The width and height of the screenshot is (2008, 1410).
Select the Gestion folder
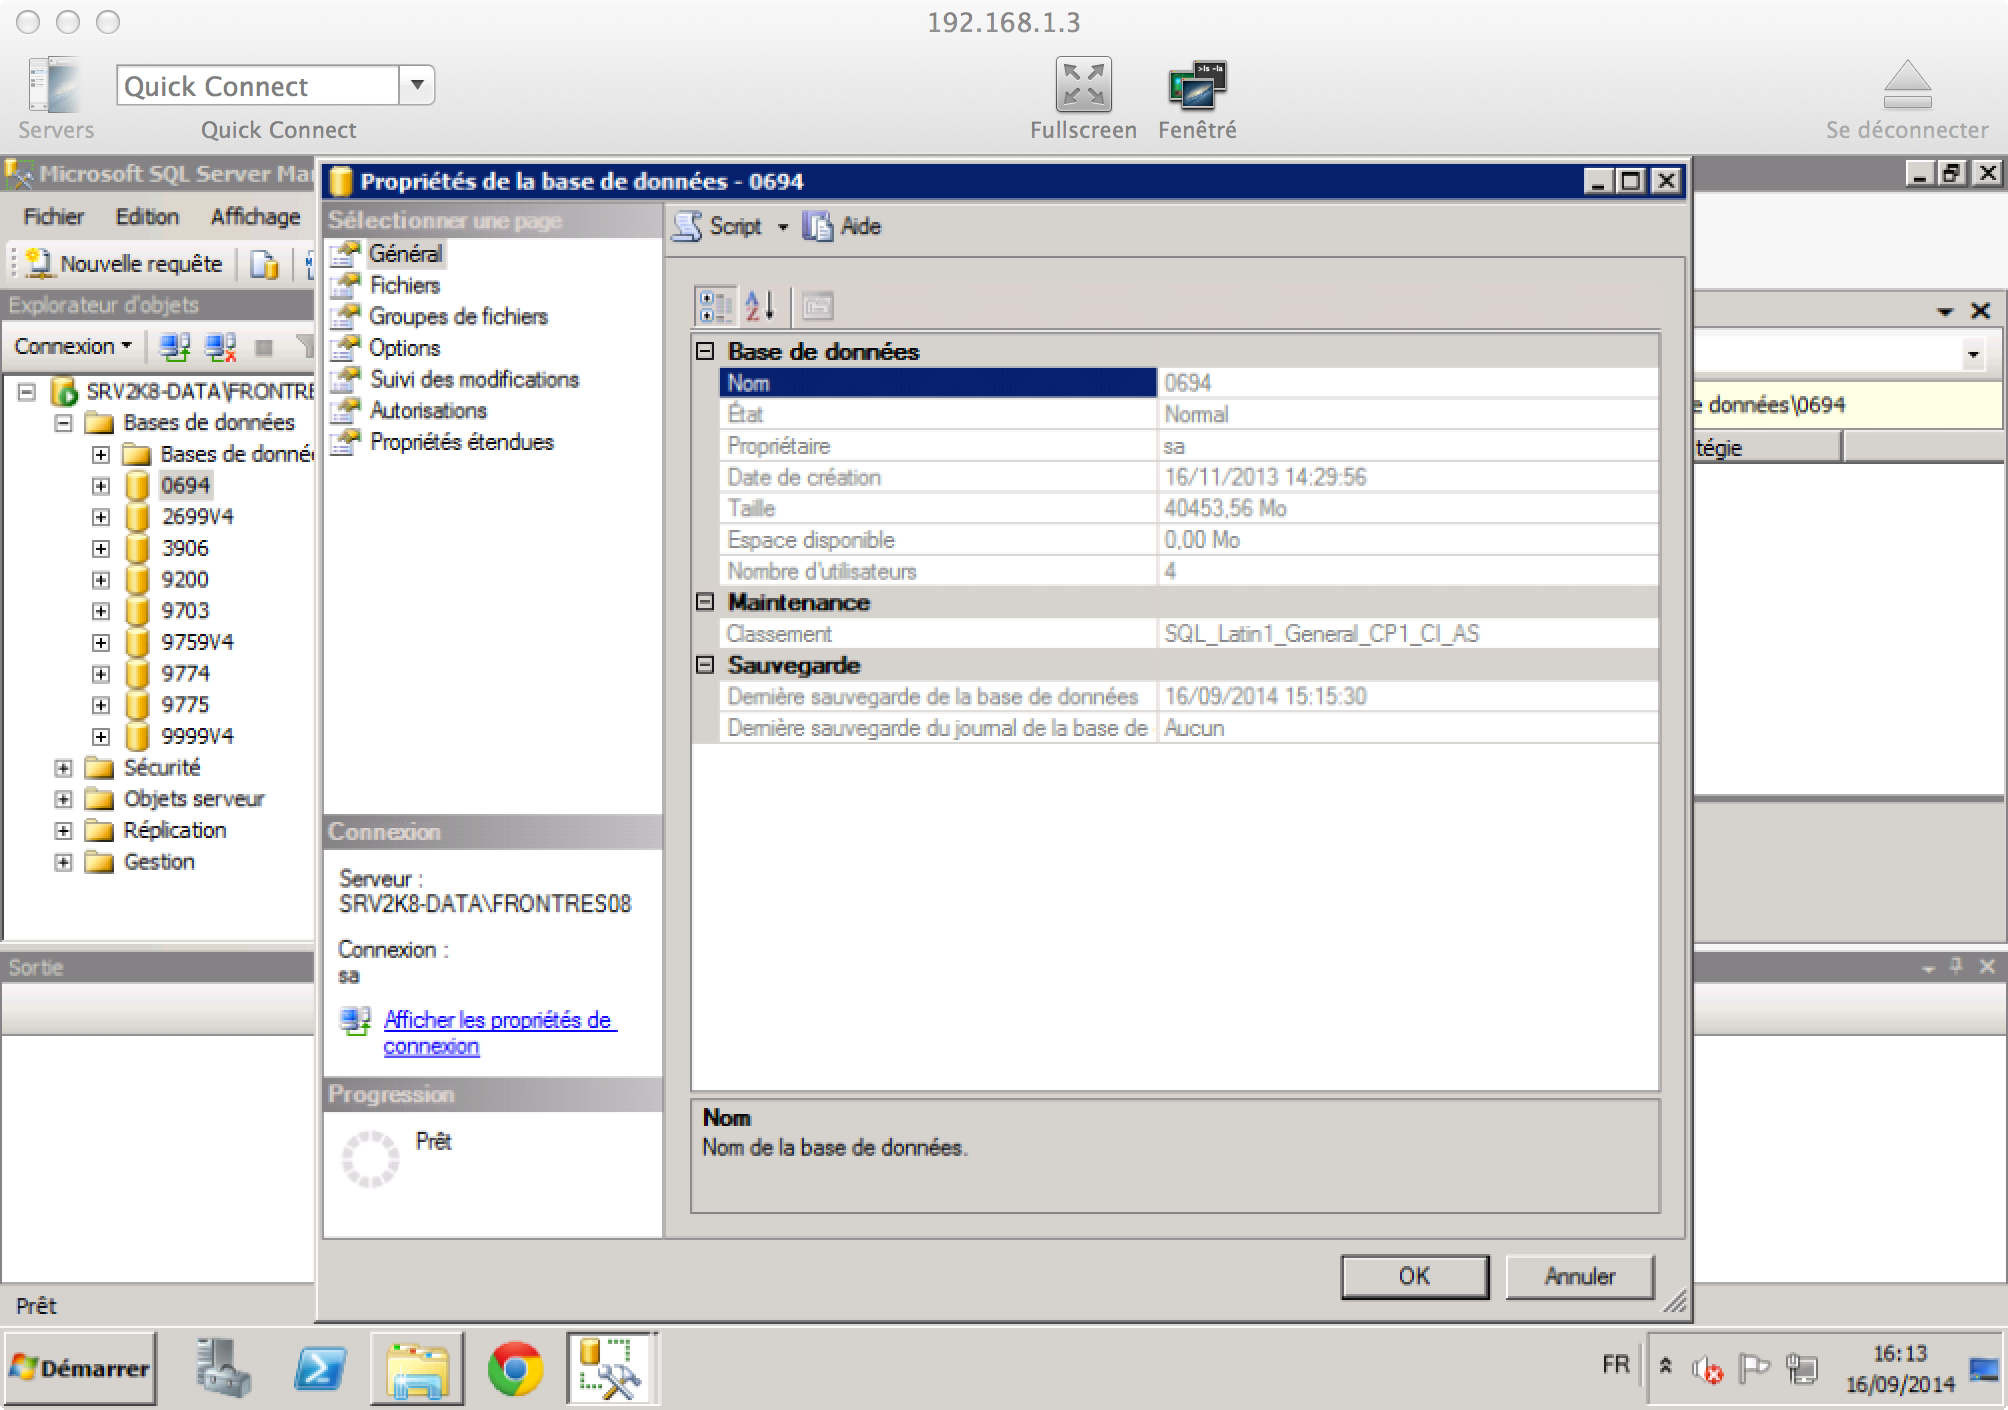coord(159,862)
